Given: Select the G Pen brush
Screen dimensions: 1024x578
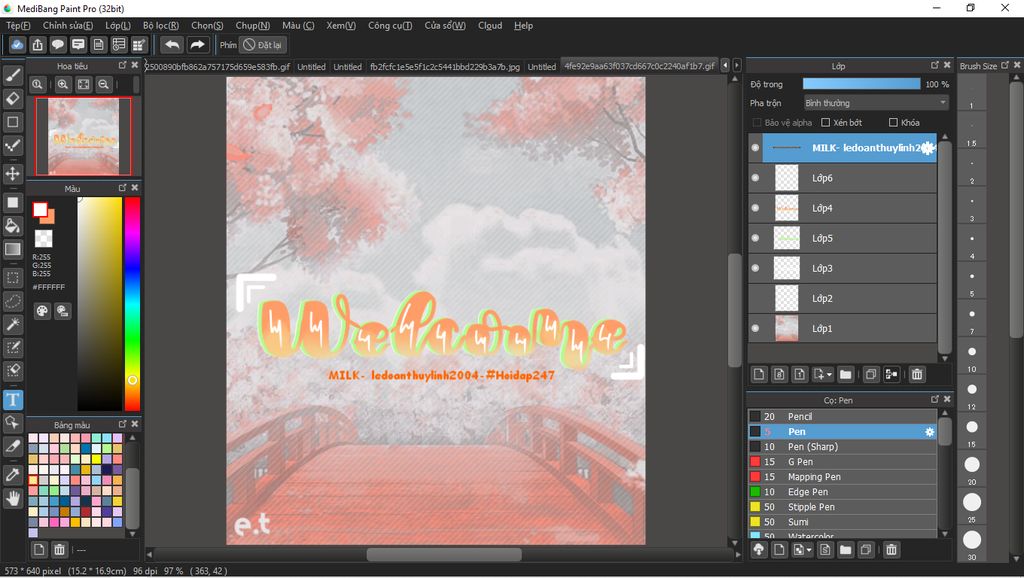Looking at the screenshot, I should click(842, 462).
